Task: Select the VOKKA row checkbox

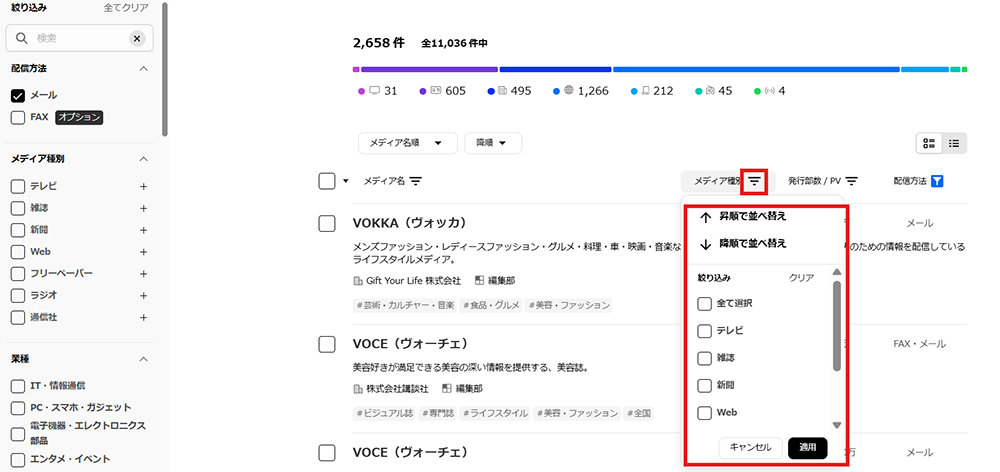Action: point(327,223)
